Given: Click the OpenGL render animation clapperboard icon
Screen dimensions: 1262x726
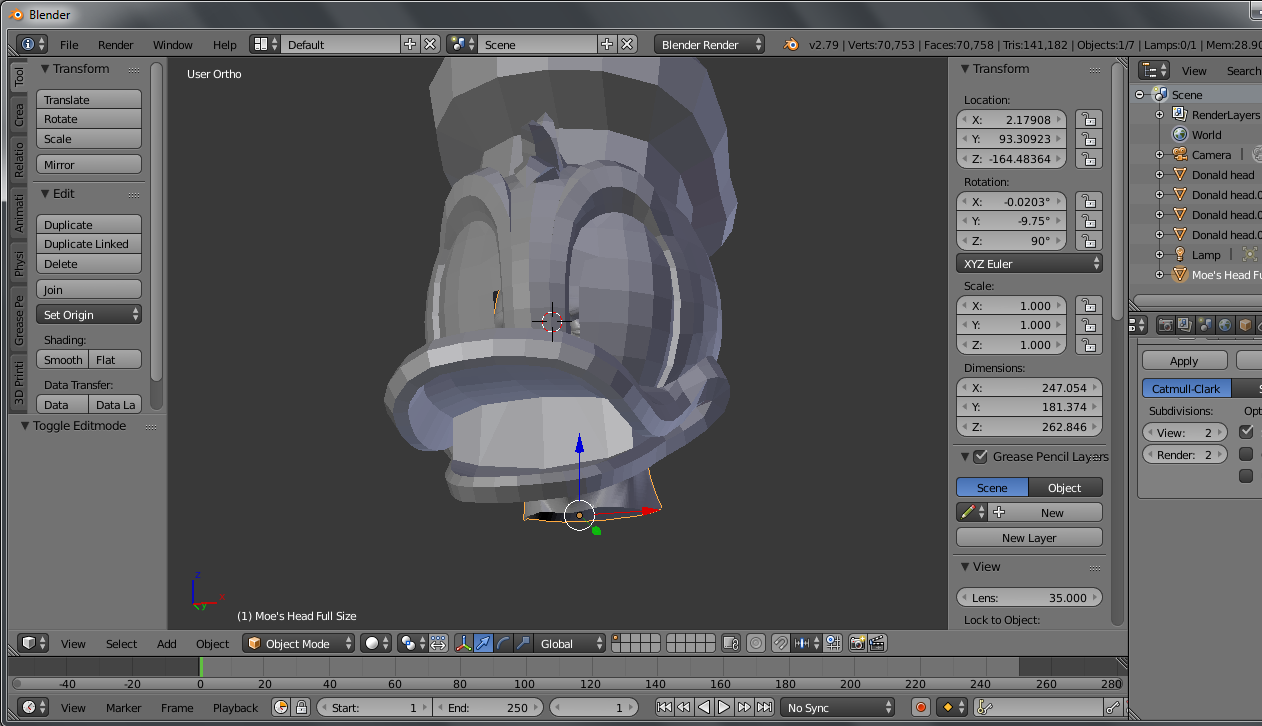Looking at the screenshot, I should 877,643.
